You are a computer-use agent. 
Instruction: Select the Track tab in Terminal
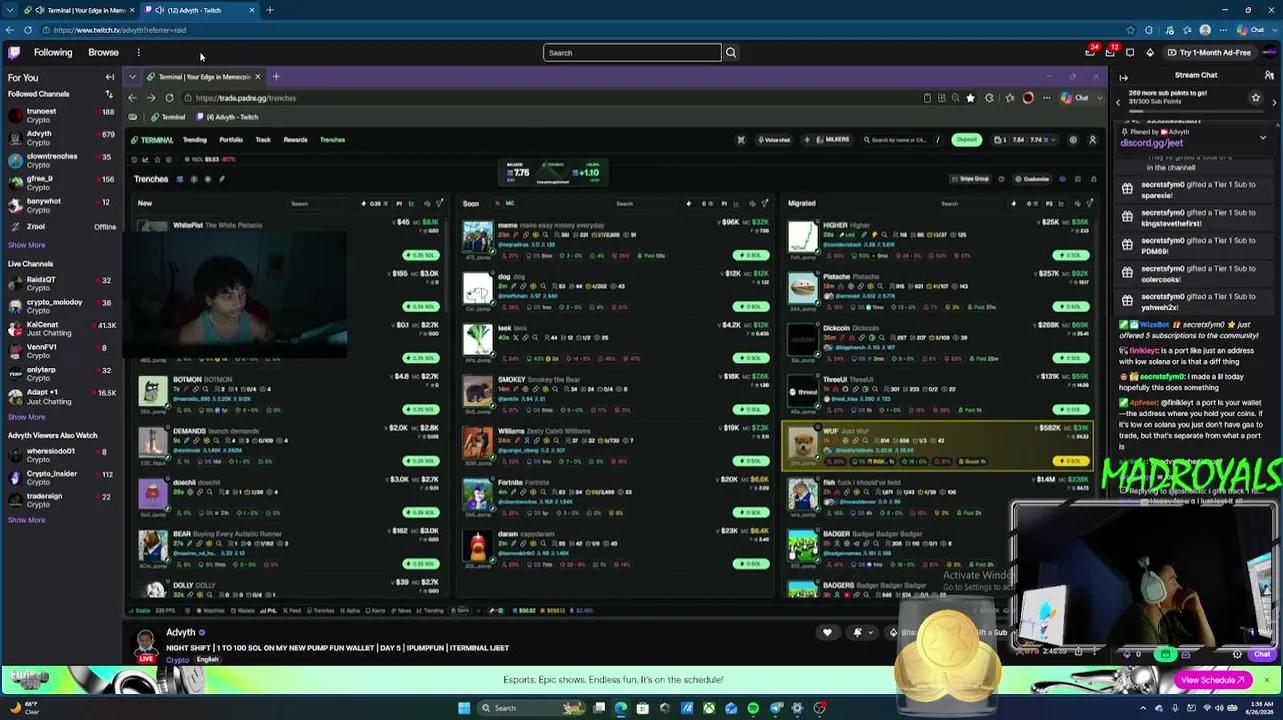[263, 140]
